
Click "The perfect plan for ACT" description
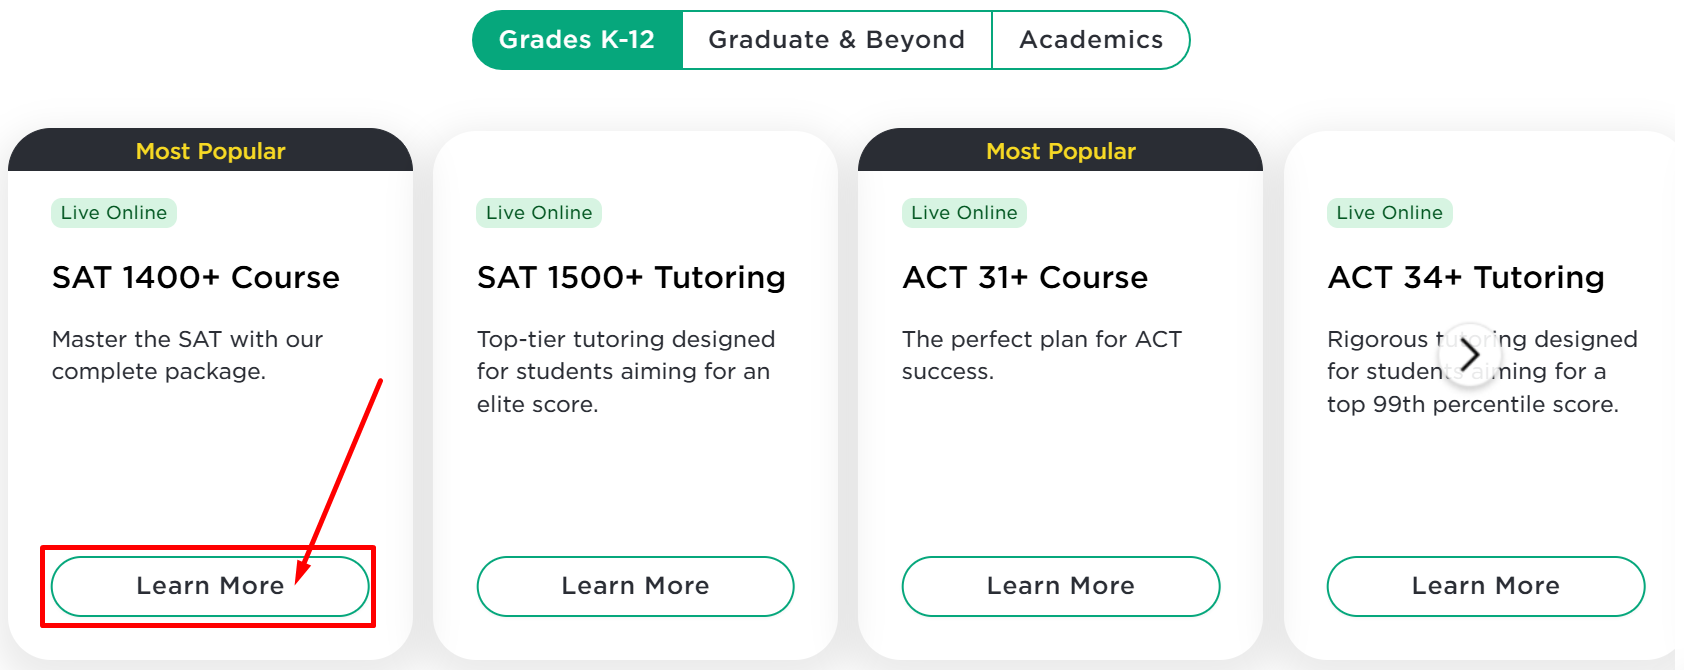click(1041, 355)
